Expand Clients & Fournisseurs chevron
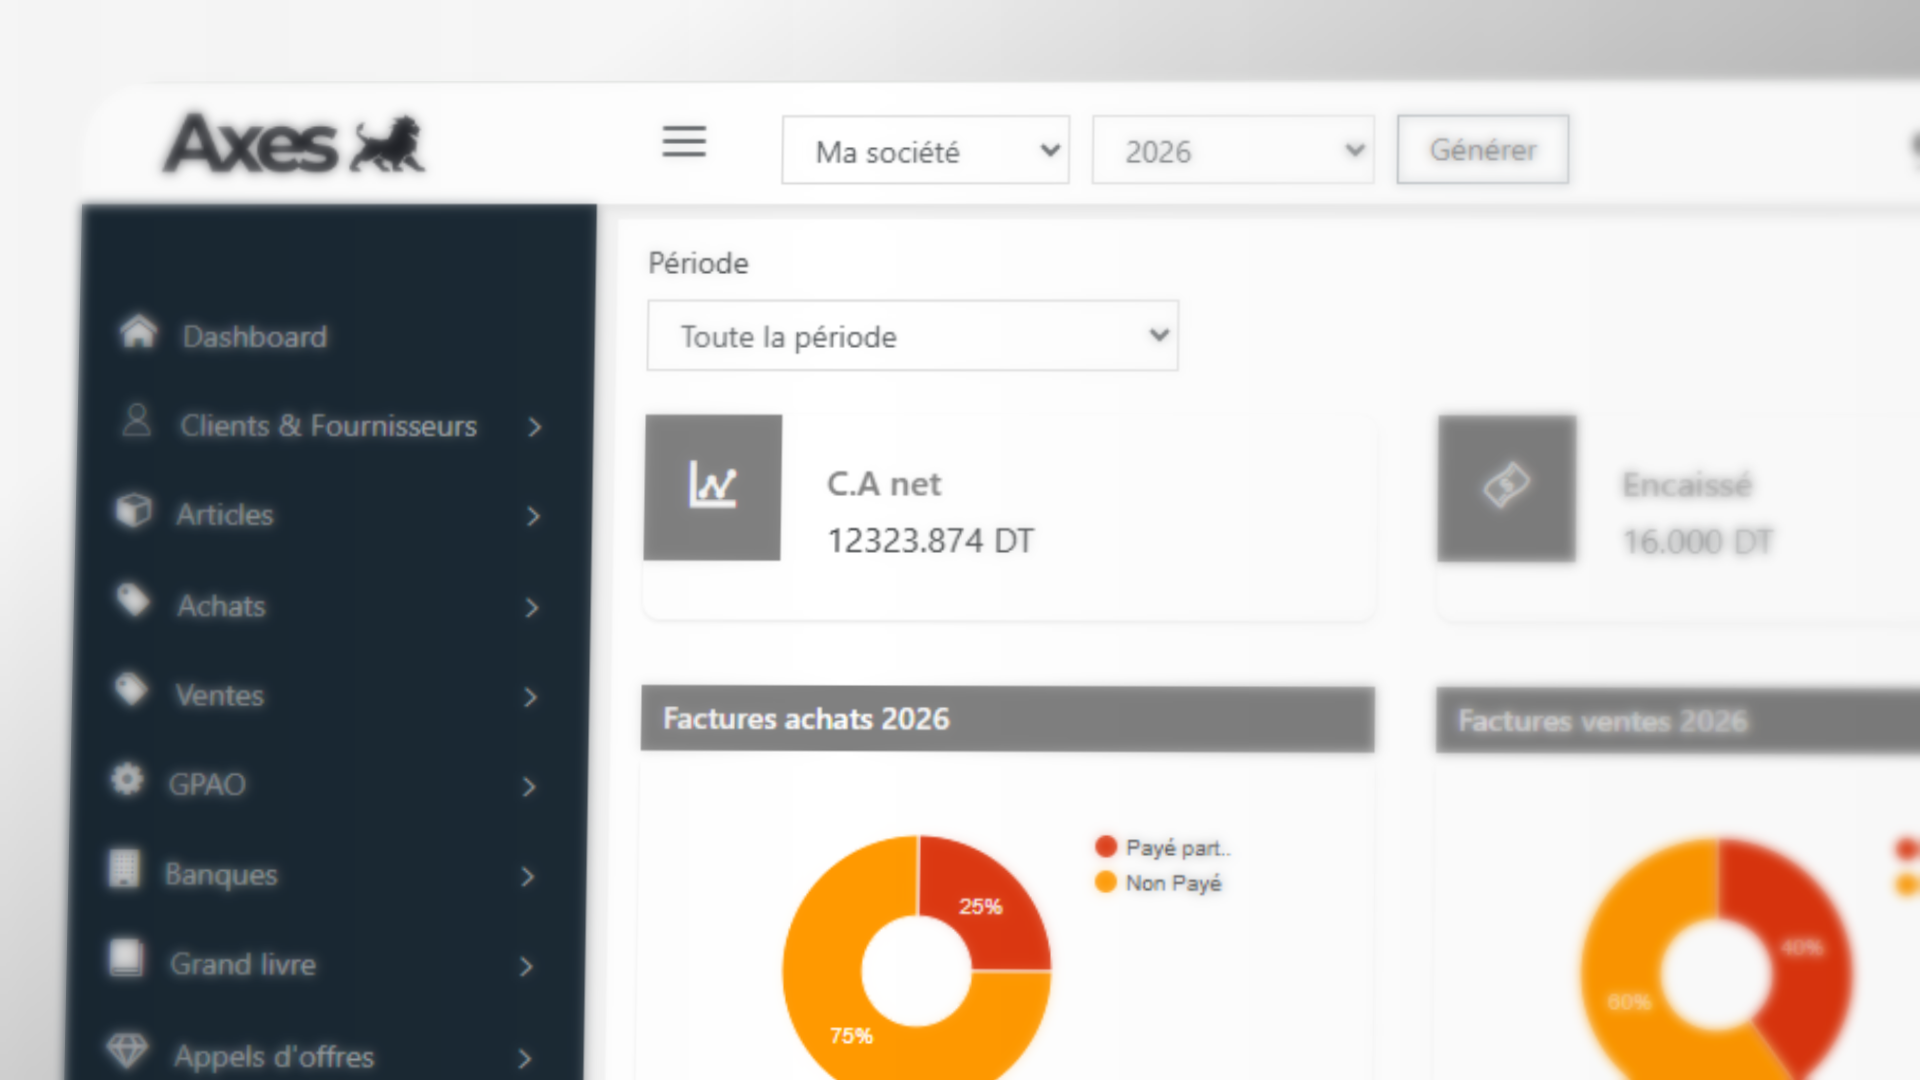 (x=535, y=427)
